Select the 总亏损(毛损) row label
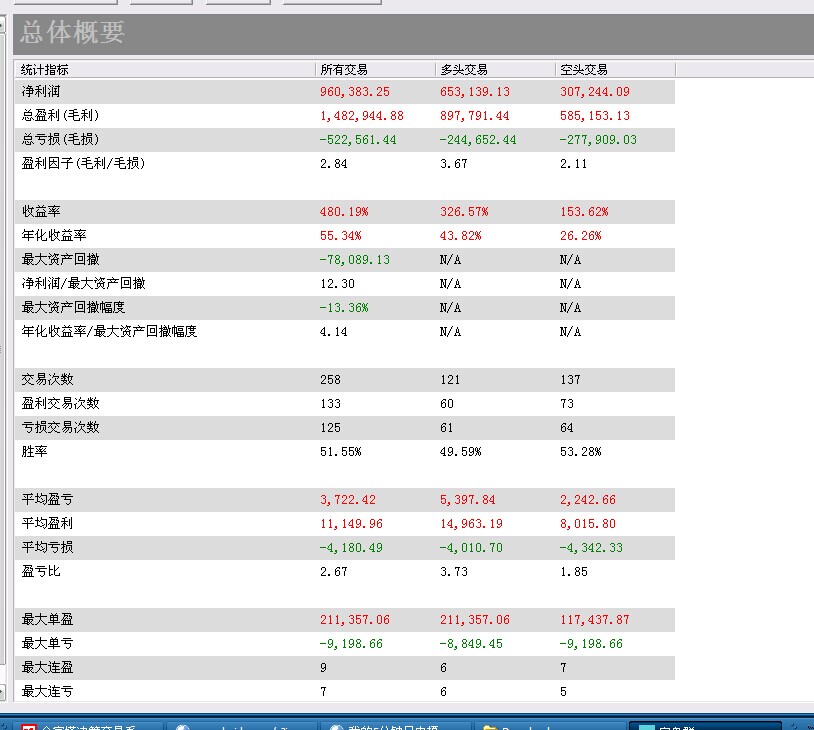This screenshot has height=730, width=814. pyautogui.click(x=60, y=139)
